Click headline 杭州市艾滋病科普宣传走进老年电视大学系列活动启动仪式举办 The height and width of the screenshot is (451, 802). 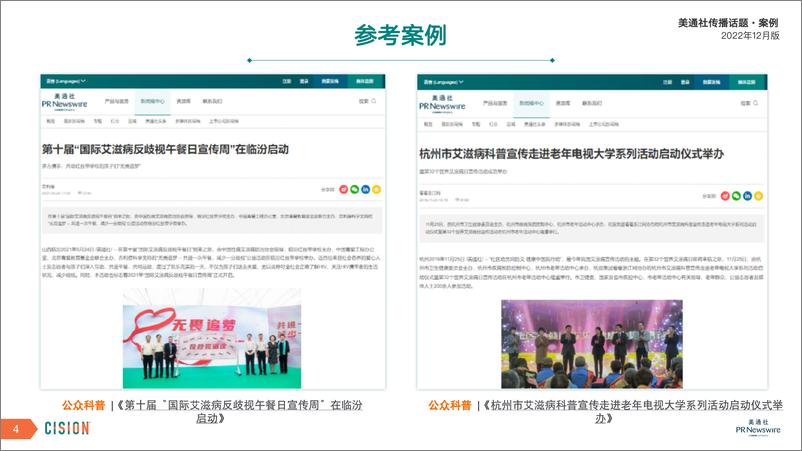click(571, 154)
